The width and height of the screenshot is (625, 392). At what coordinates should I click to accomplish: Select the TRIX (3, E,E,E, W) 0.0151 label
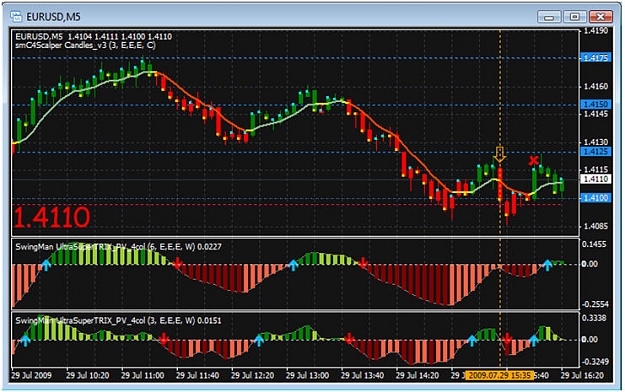coord(118,321)
